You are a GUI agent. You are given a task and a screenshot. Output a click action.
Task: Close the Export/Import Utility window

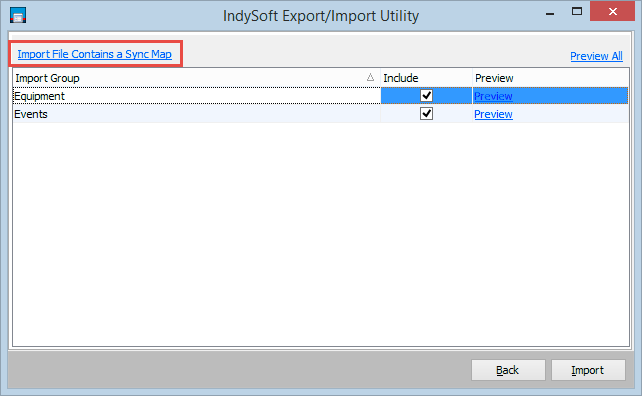point(613,11)
